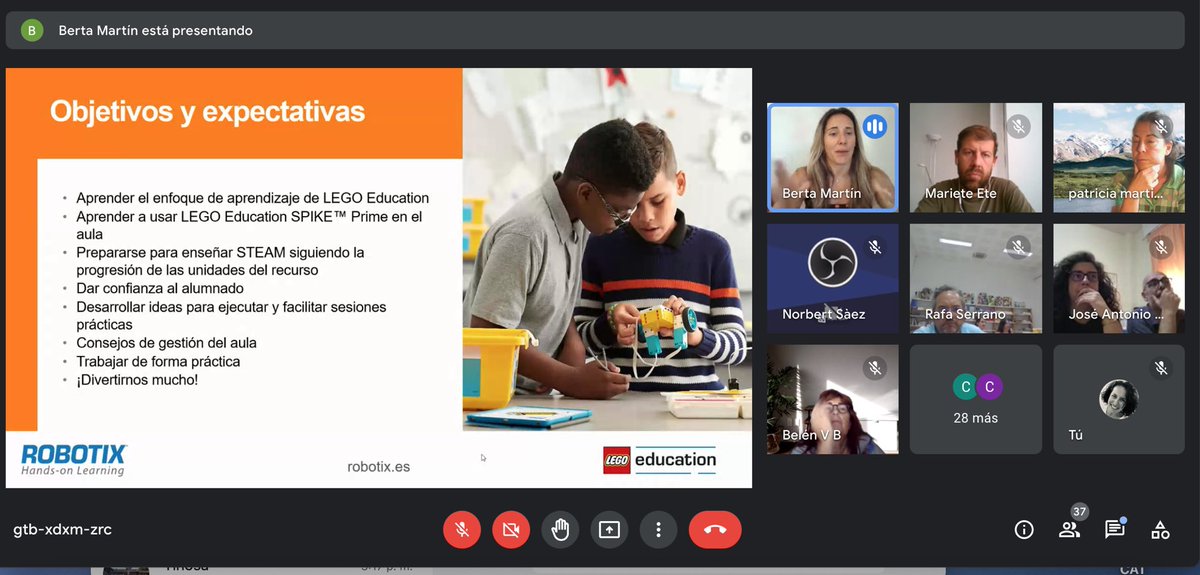Click the muted mic icon on Rafa Serrano's tile
Screen dimensions: 1200x575
[1018, 247]
